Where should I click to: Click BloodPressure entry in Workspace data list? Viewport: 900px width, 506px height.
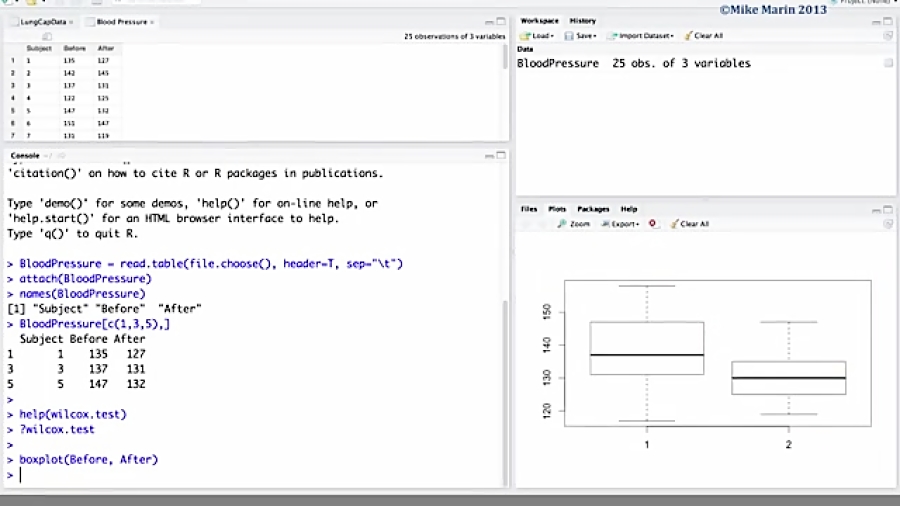[x=557, y=63]
